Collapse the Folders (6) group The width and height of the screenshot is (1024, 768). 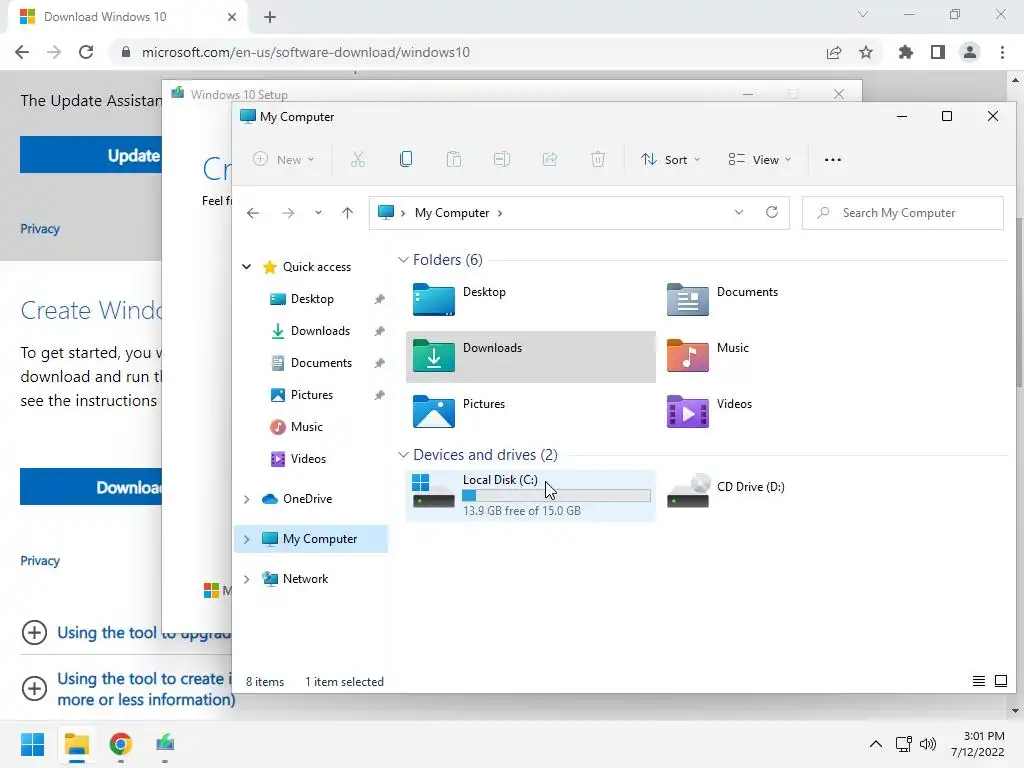(x=403, y=260)
